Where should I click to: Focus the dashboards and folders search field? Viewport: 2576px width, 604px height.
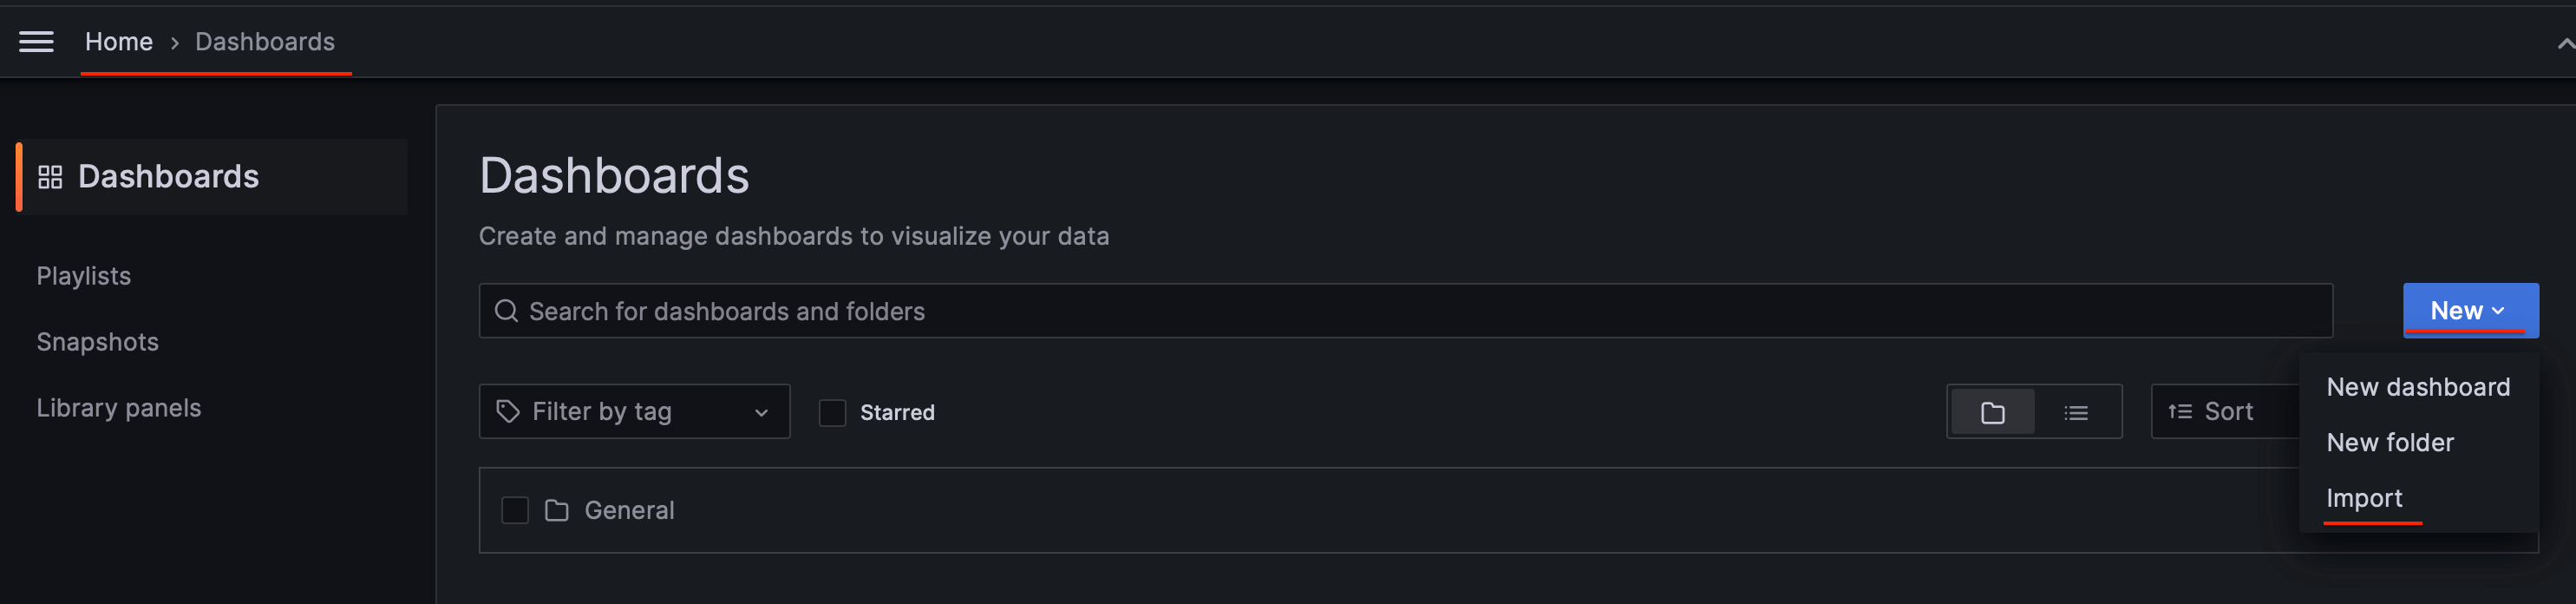(1400, 311)
